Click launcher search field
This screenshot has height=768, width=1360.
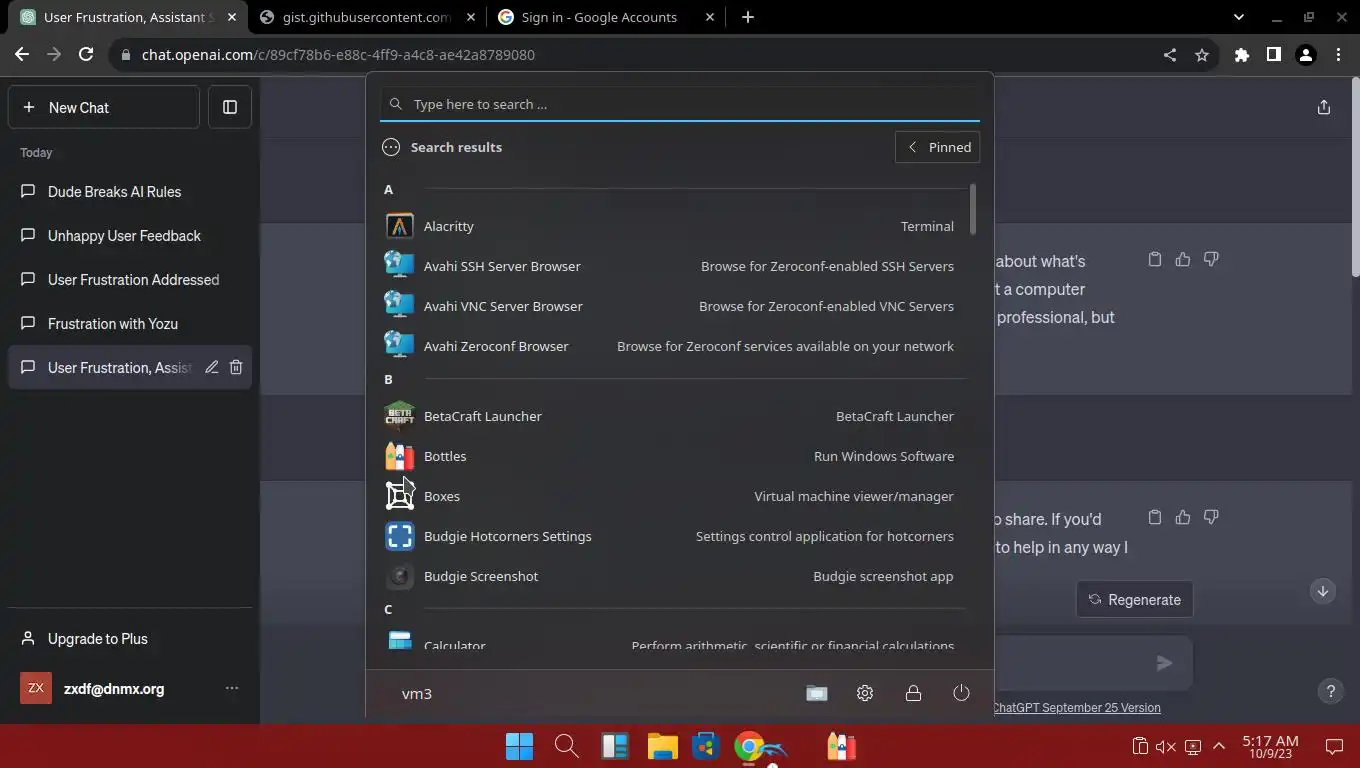(680, 104)
